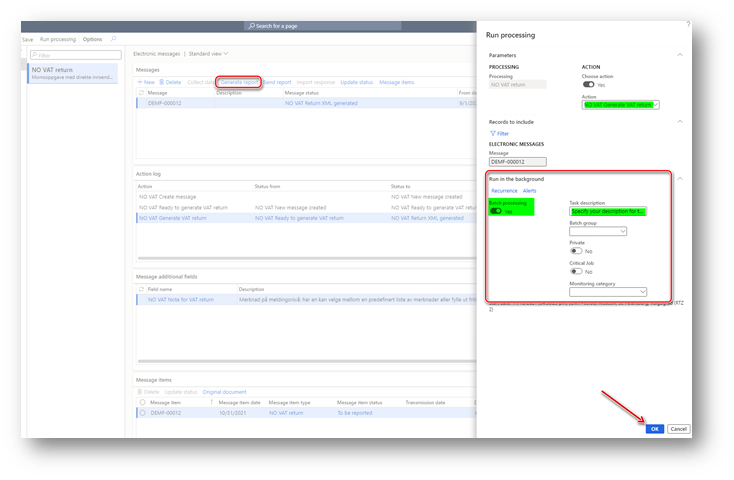This screenshot has width=734, height=480.
Task: Click the refresh icon in the Messages grid header
Action: [141, 93]
